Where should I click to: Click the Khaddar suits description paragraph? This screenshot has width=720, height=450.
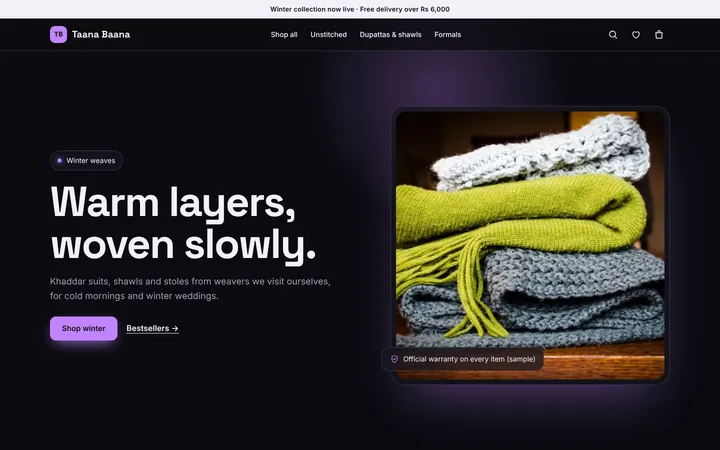[x=190, y=288]
